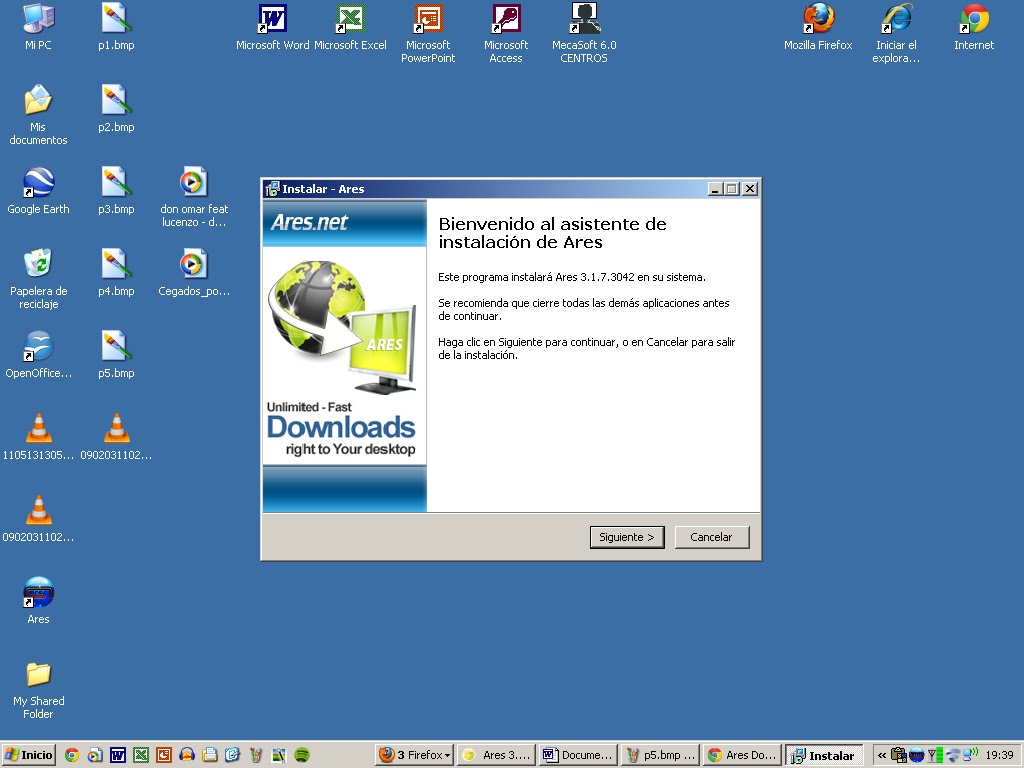Click Word icon in quick launch bar

pos(118,755)
